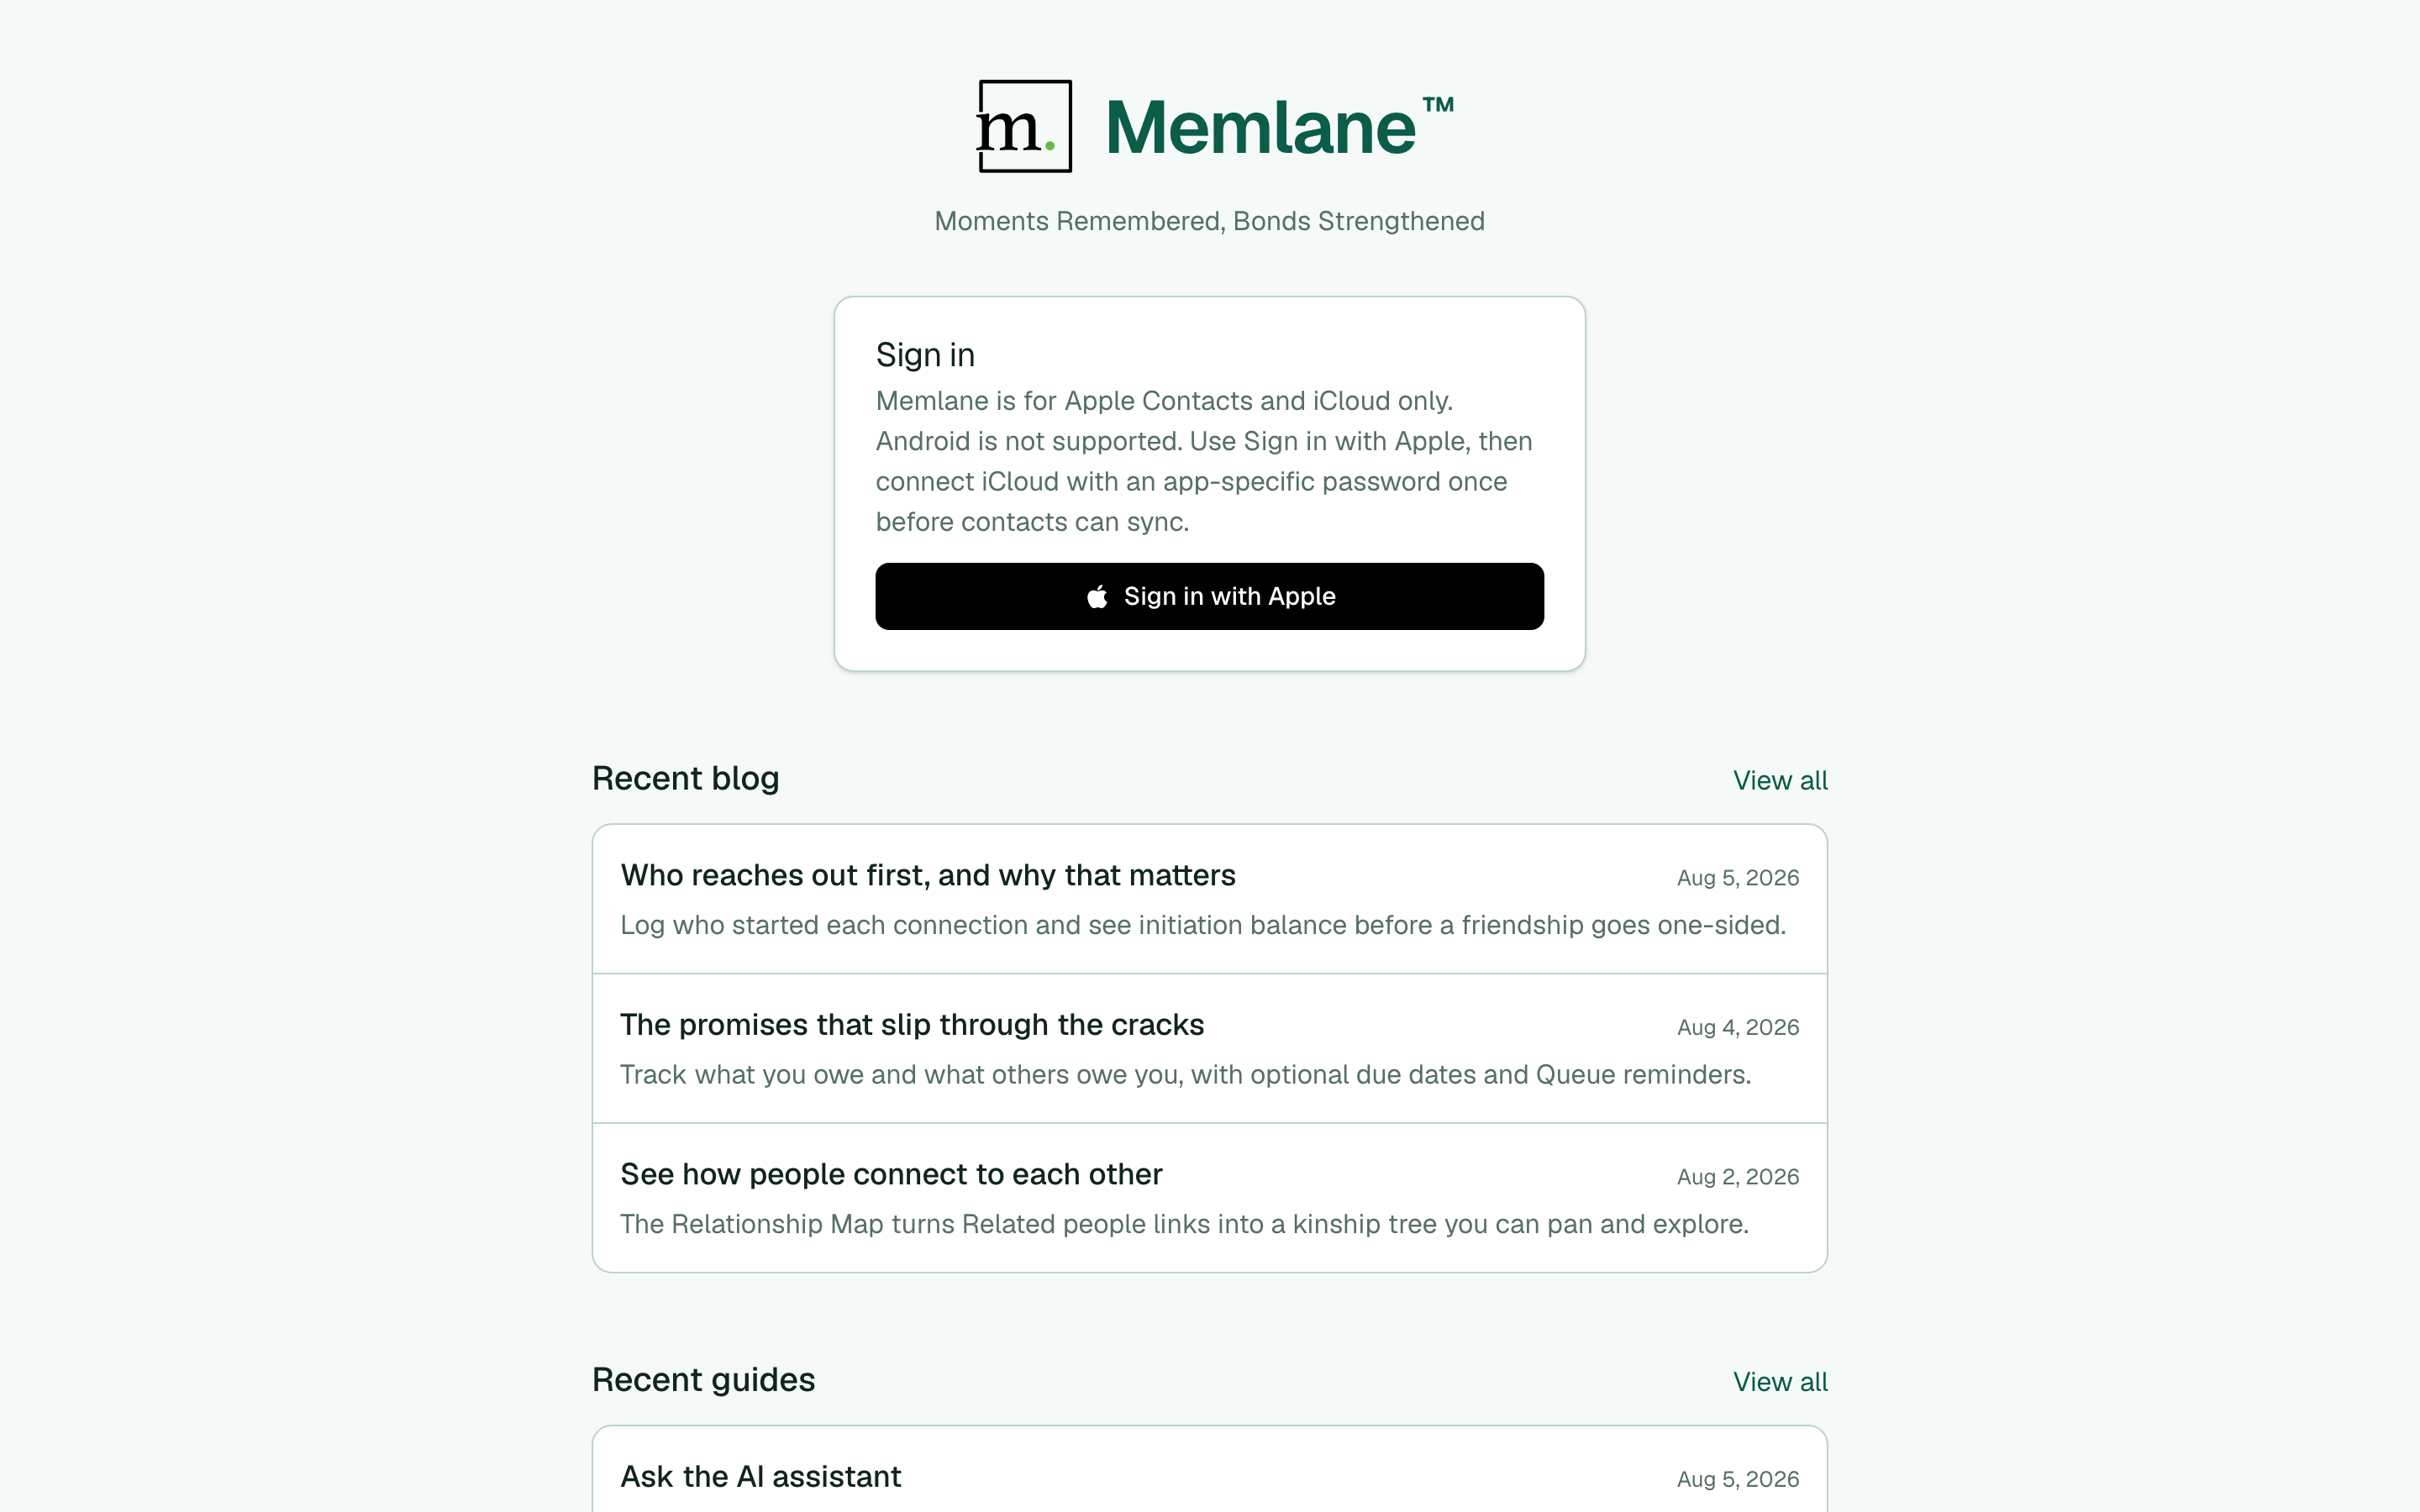Click the Aug 4, 2026 post date

pyautogui.click(x=1737, y=1027)
